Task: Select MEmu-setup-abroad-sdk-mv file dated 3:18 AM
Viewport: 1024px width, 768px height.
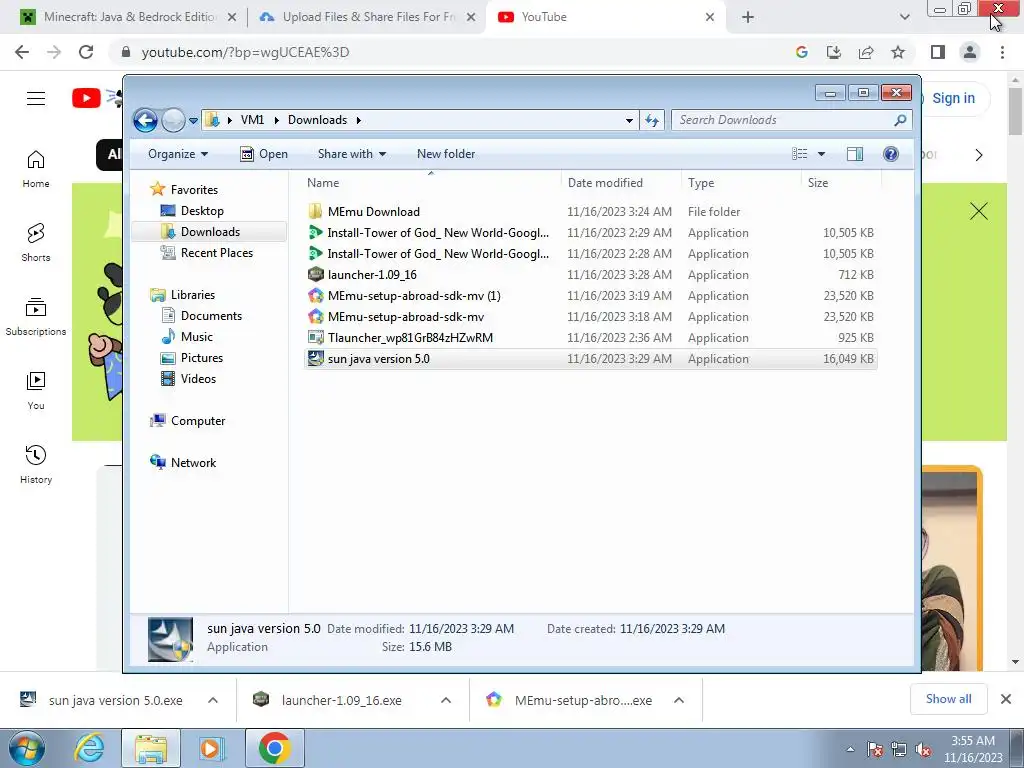Action: click(x=590, y=317)
